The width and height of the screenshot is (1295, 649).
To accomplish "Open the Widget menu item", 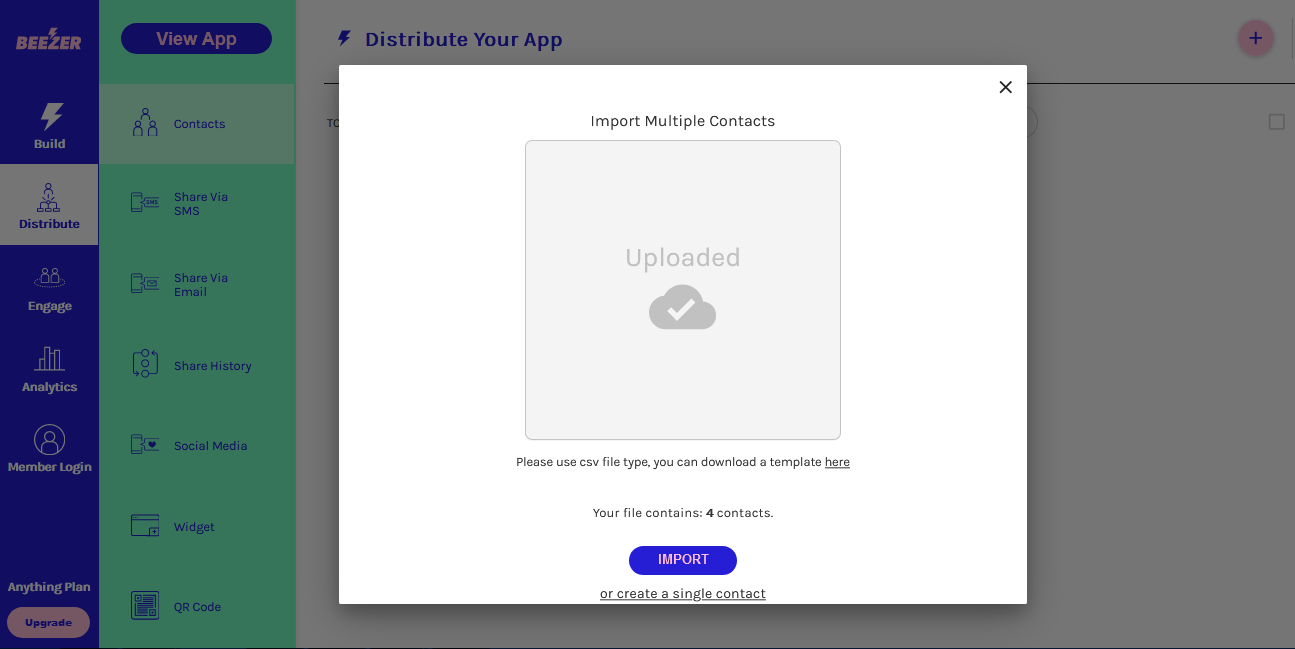I will [x=194, y=527].
